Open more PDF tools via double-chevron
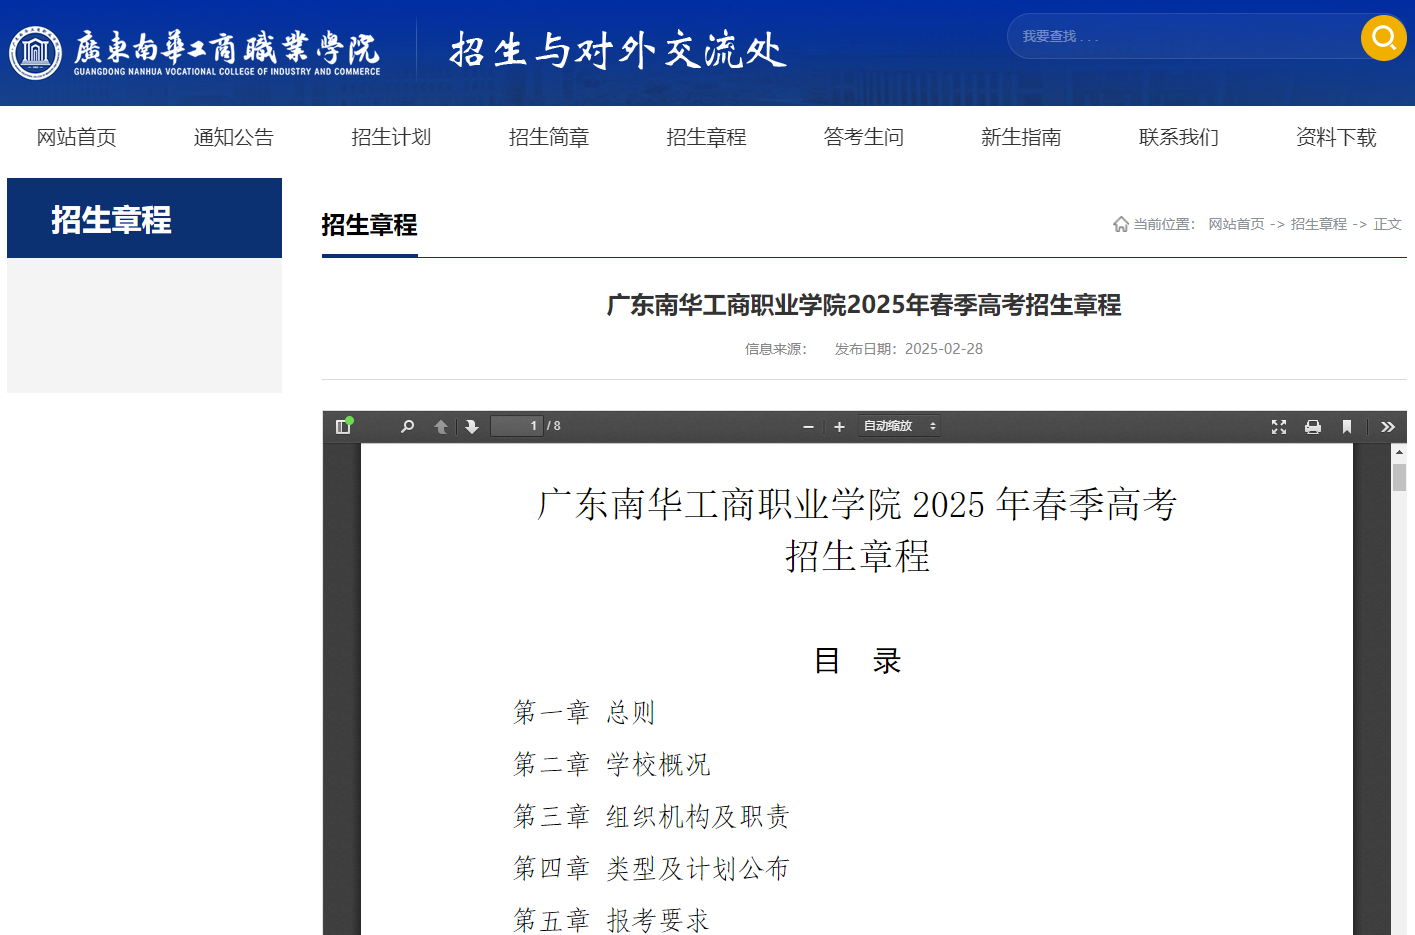1415x935 pixels. (1387, 426)
